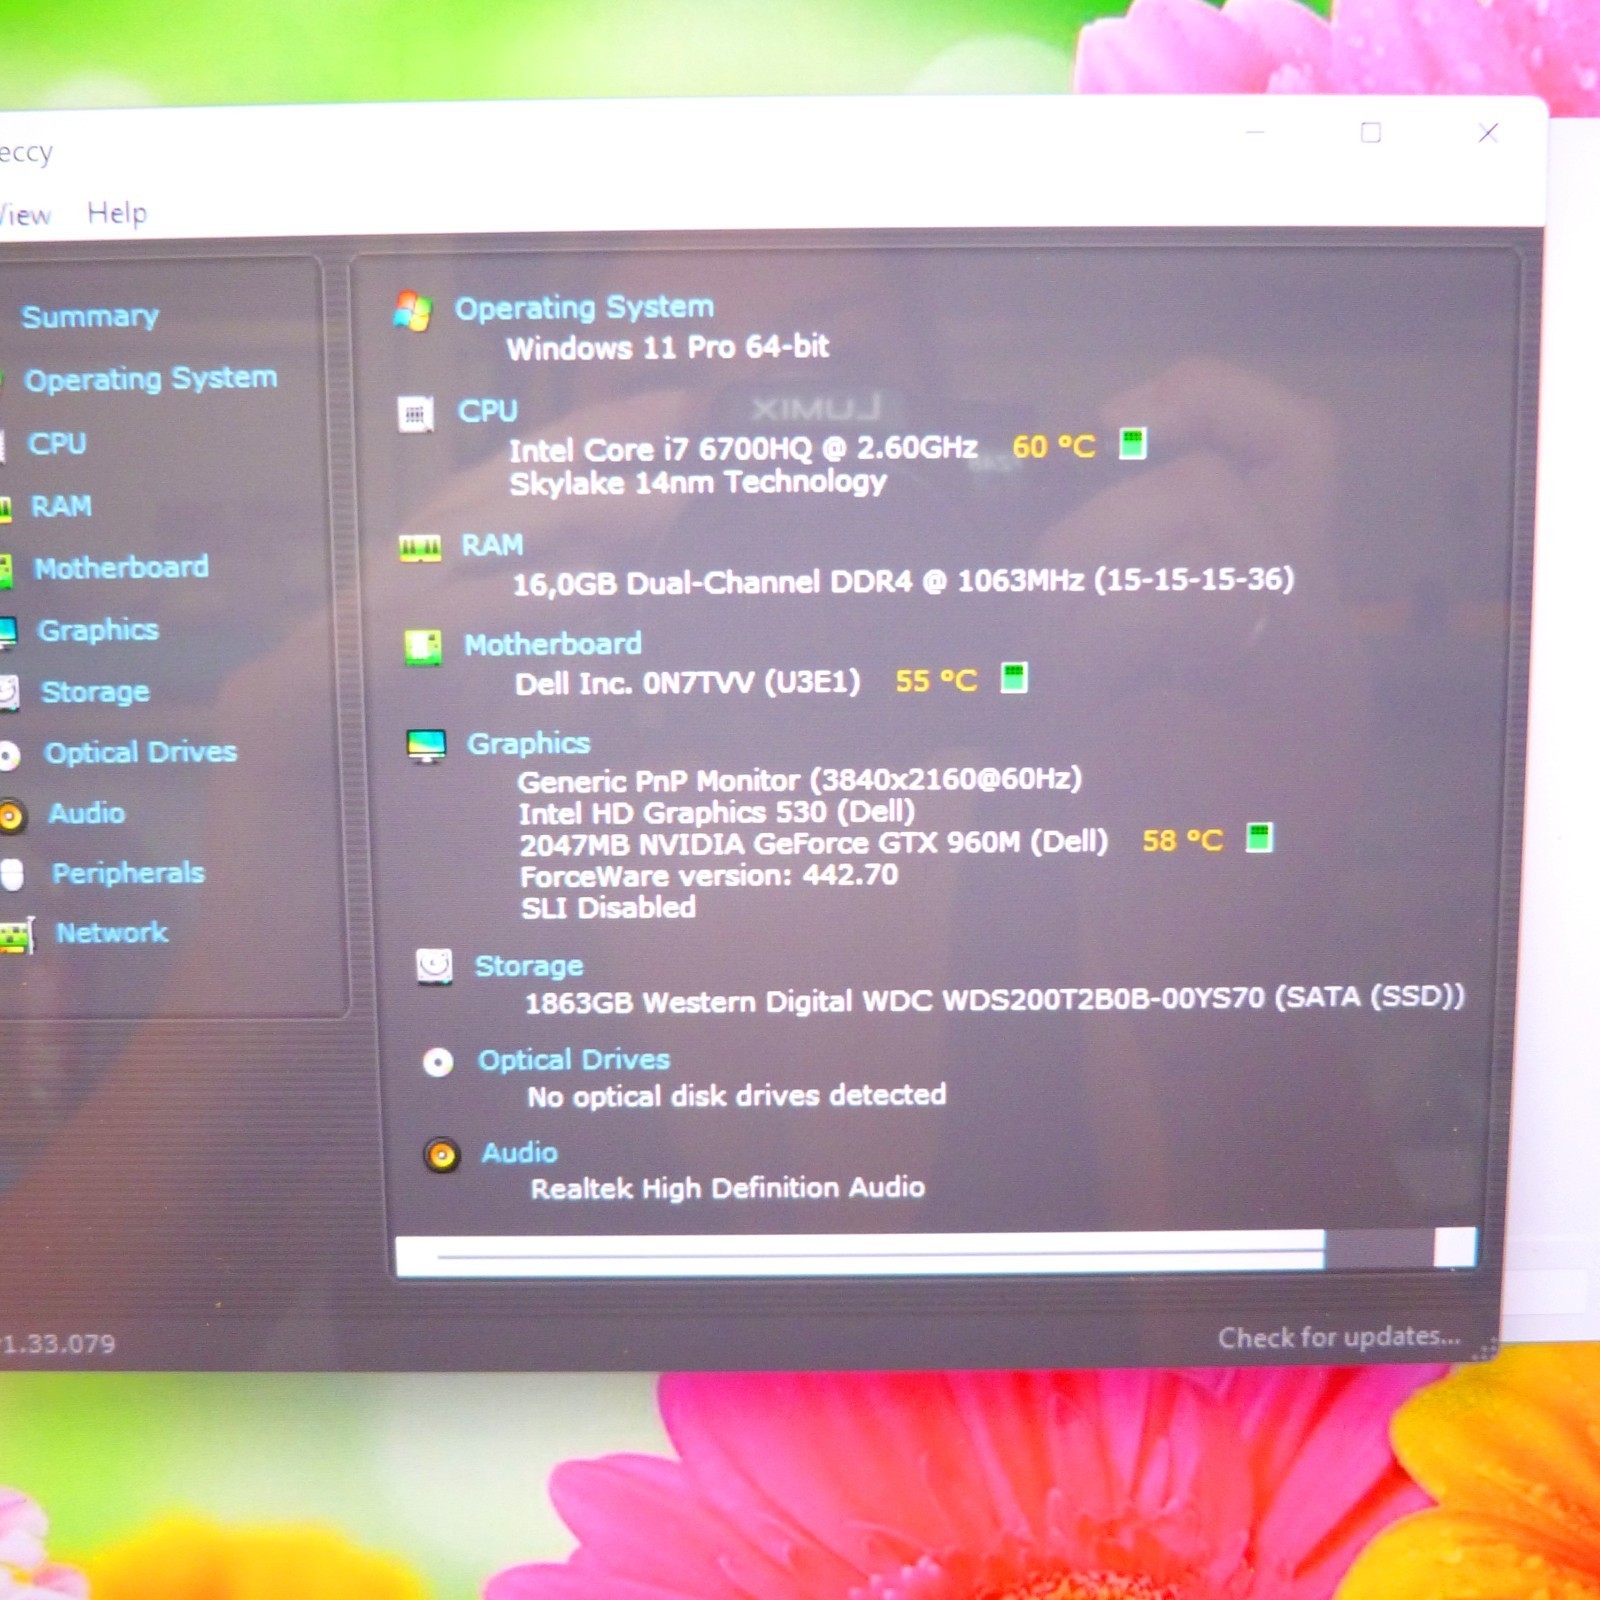This screenshot has height=1600, width=1600.
Task: Select Graphics in the sidebar
Action: click(98, 630)
